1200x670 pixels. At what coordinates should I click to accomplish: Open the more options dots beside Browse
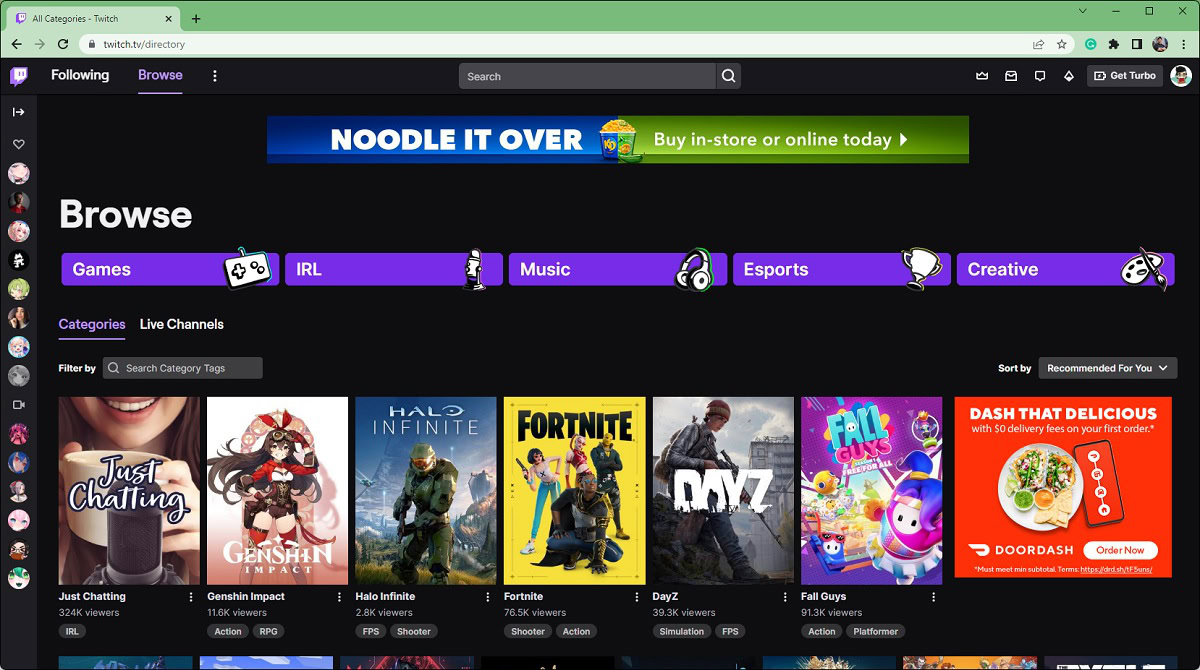[214, 76]
